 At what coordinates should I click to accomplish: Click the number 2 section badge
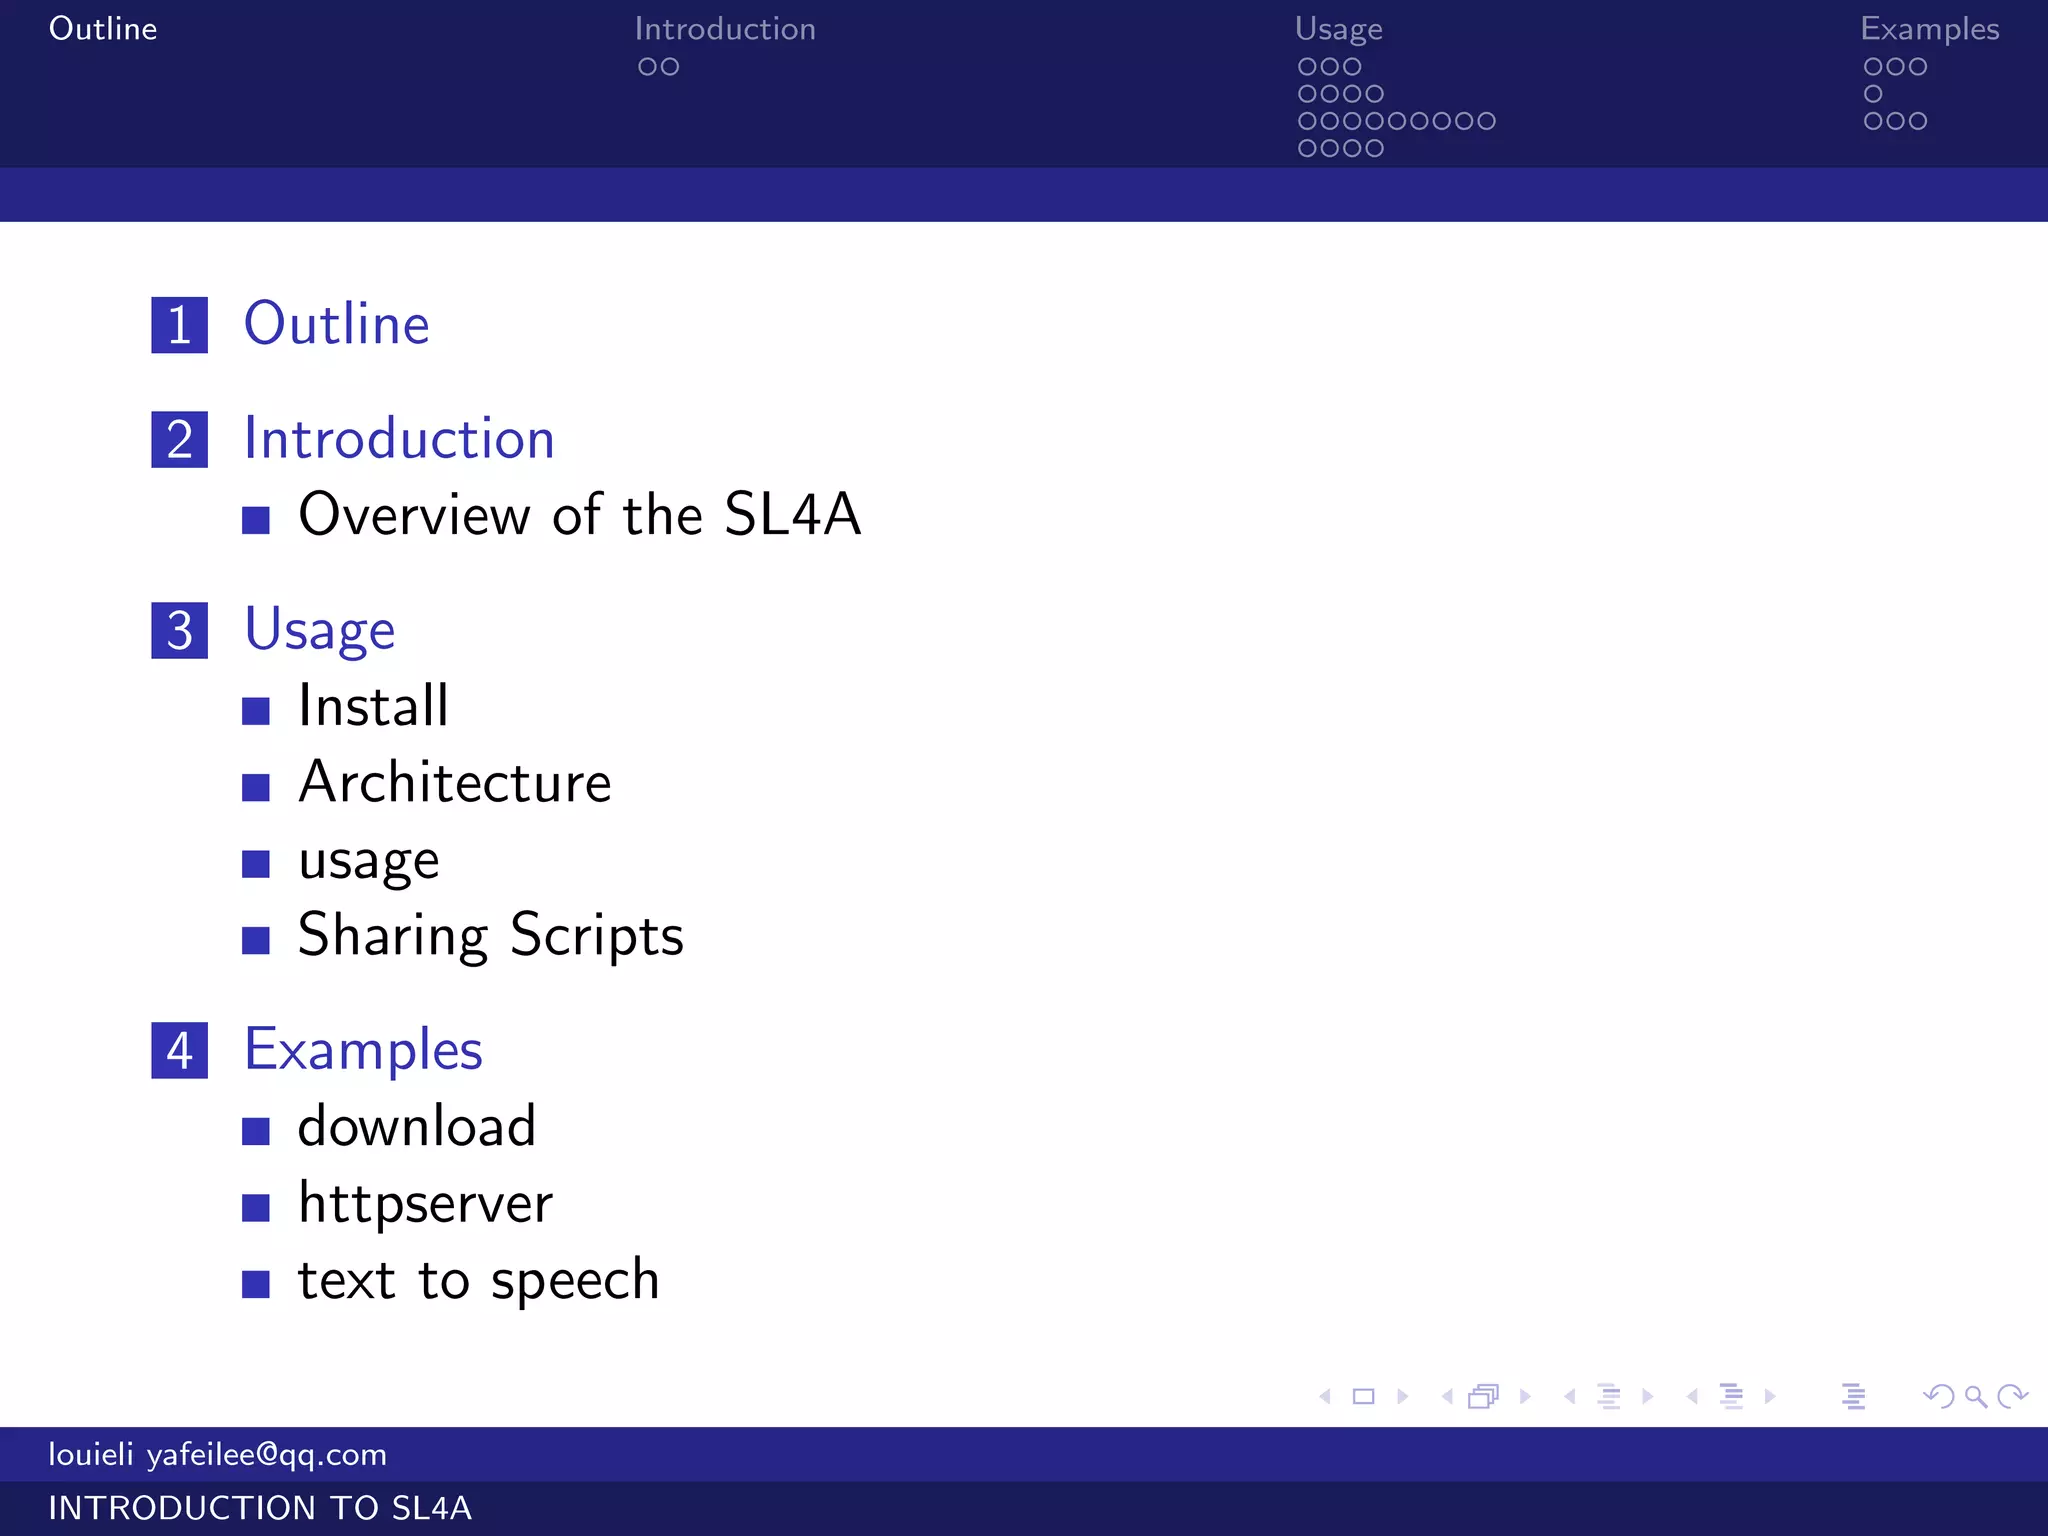click(x=180, y=440)
